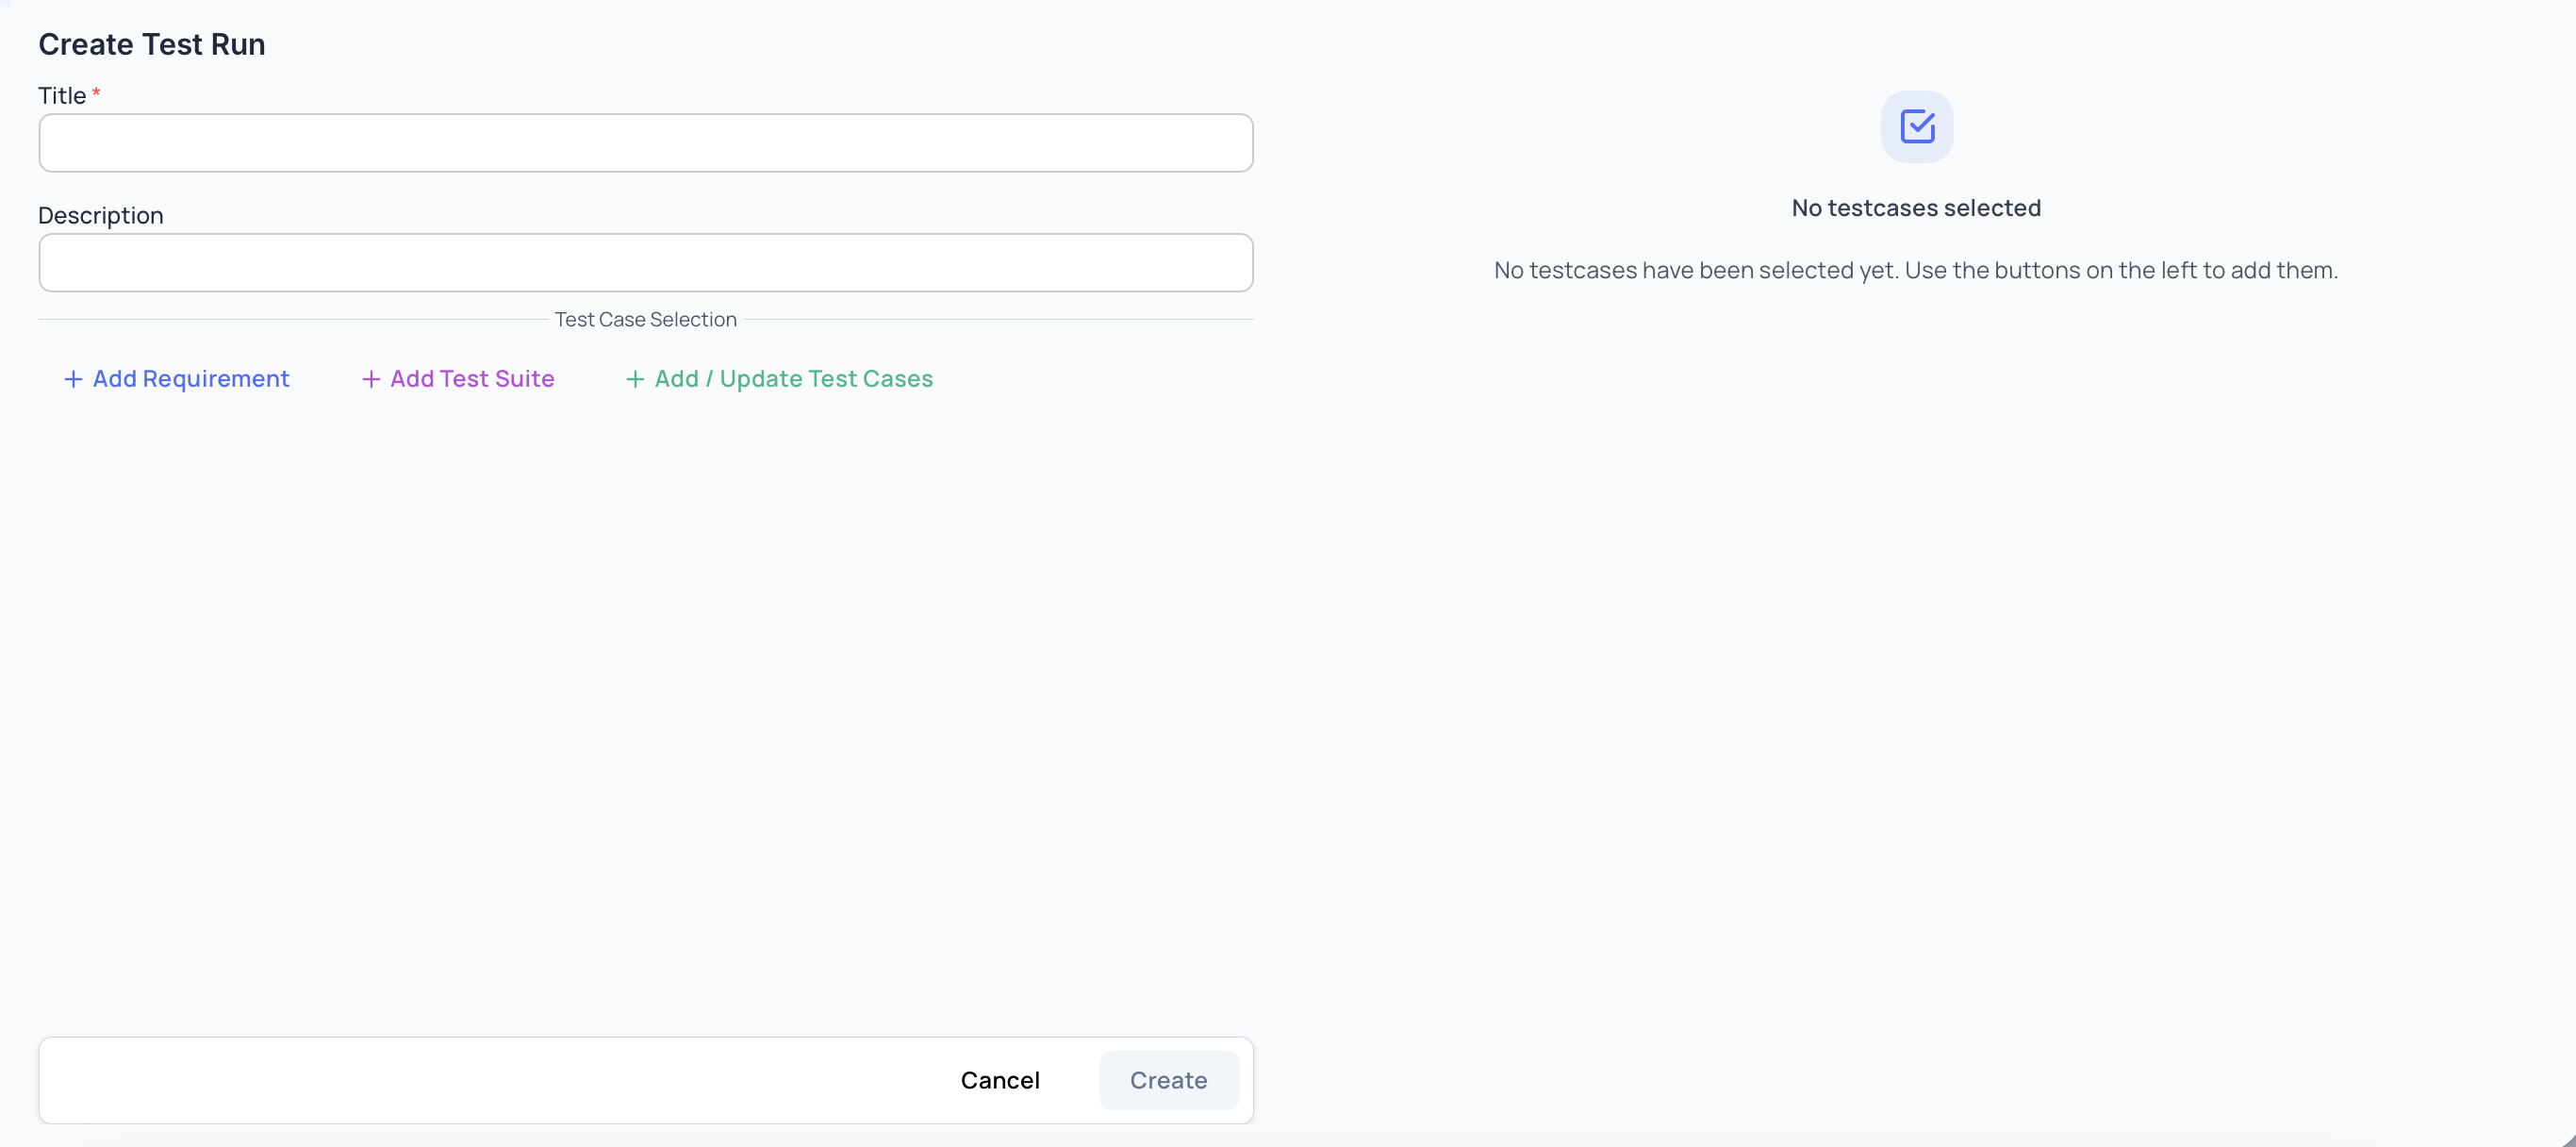The width and height of the screenshot is (2576, 1147).
Task: Click the blue checkmark illustration icon
Action: [1916, 126]
